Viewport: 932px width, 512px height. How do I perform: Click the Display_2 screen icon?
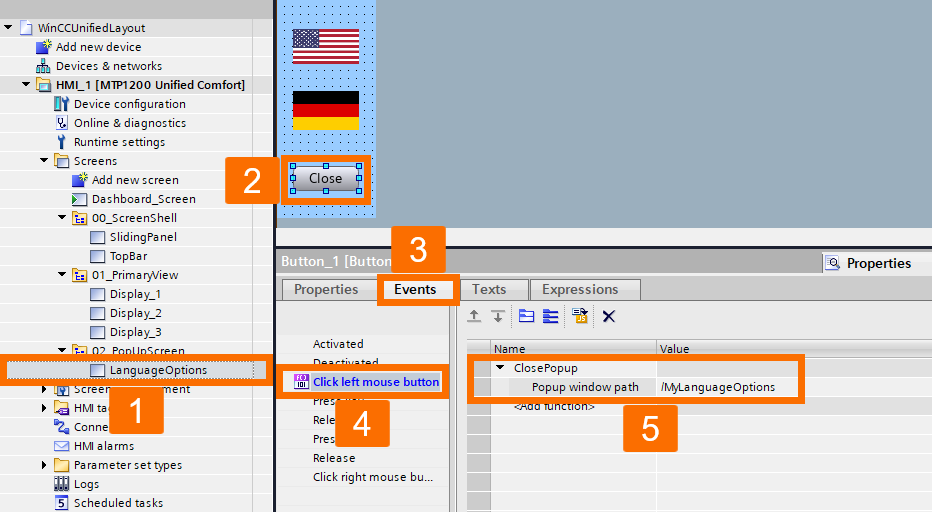tap(97, 313)
